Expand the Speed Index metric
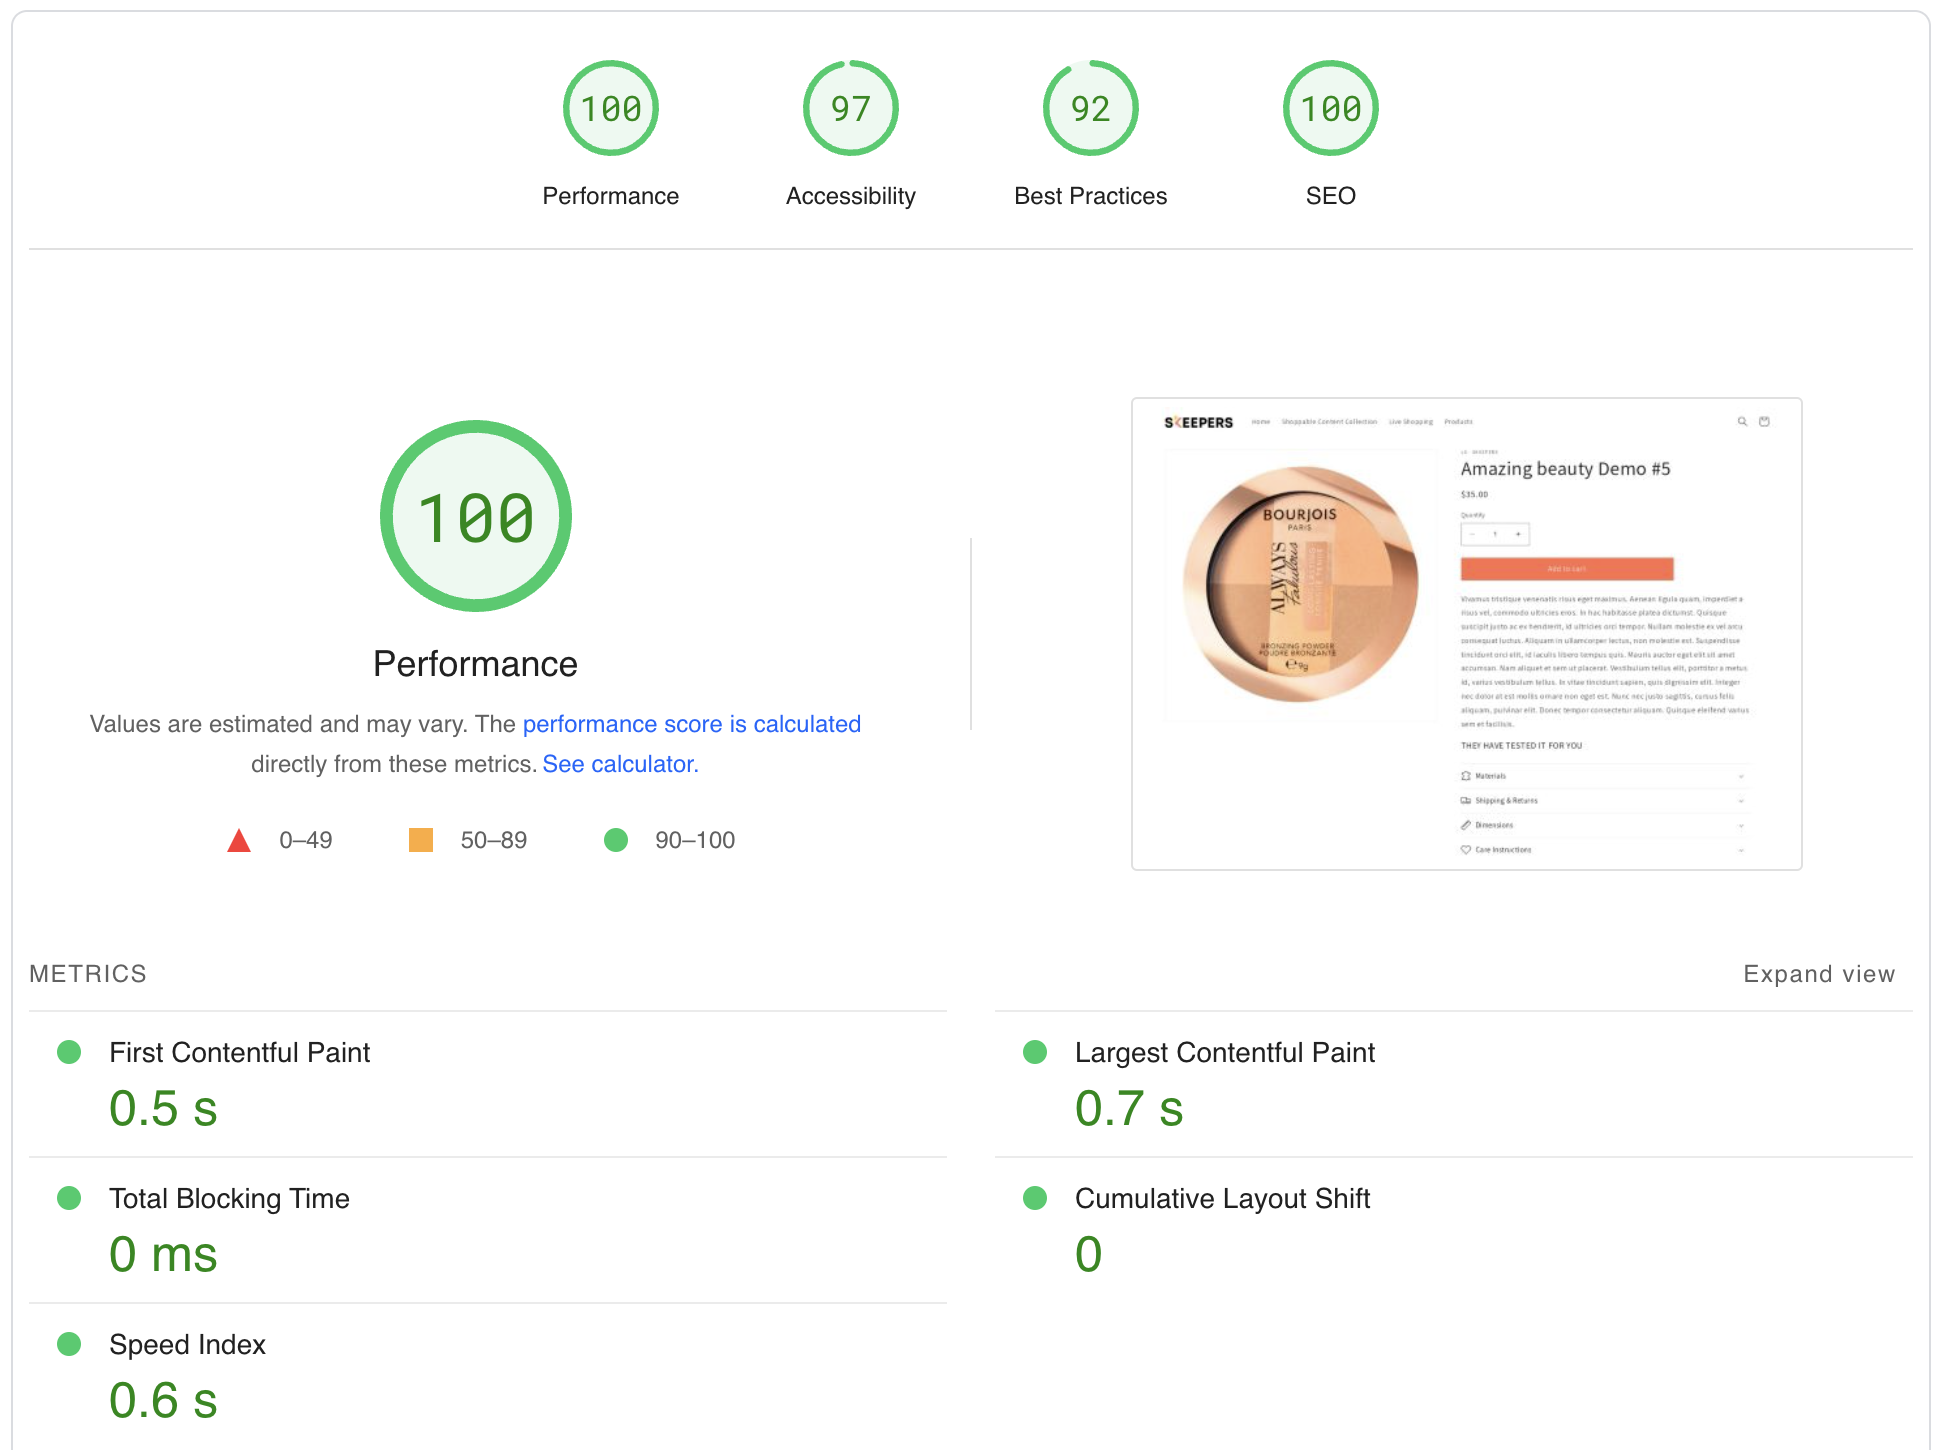The image size is (1948, 1450). tap(187, 1344)
